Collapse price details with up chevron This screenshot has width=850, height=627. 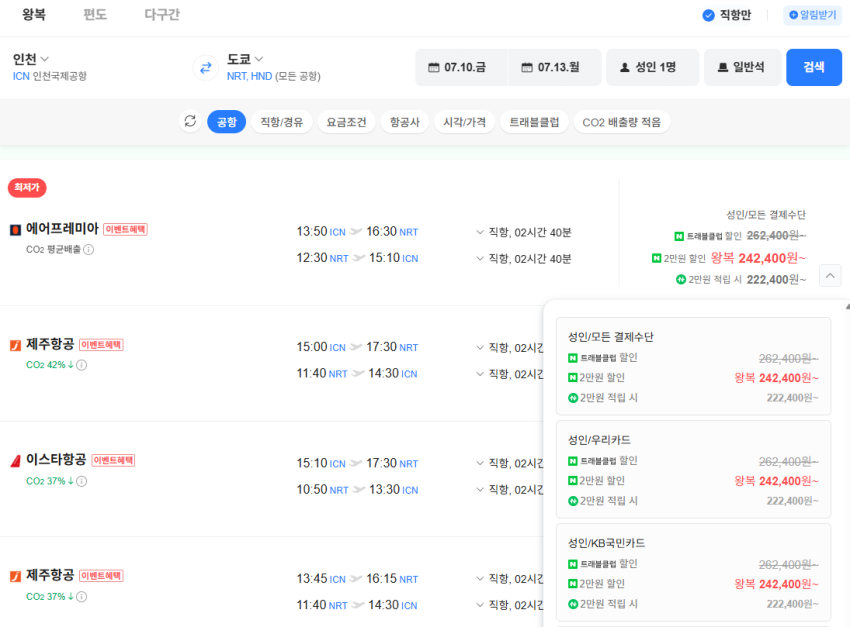tap(830, 276)
